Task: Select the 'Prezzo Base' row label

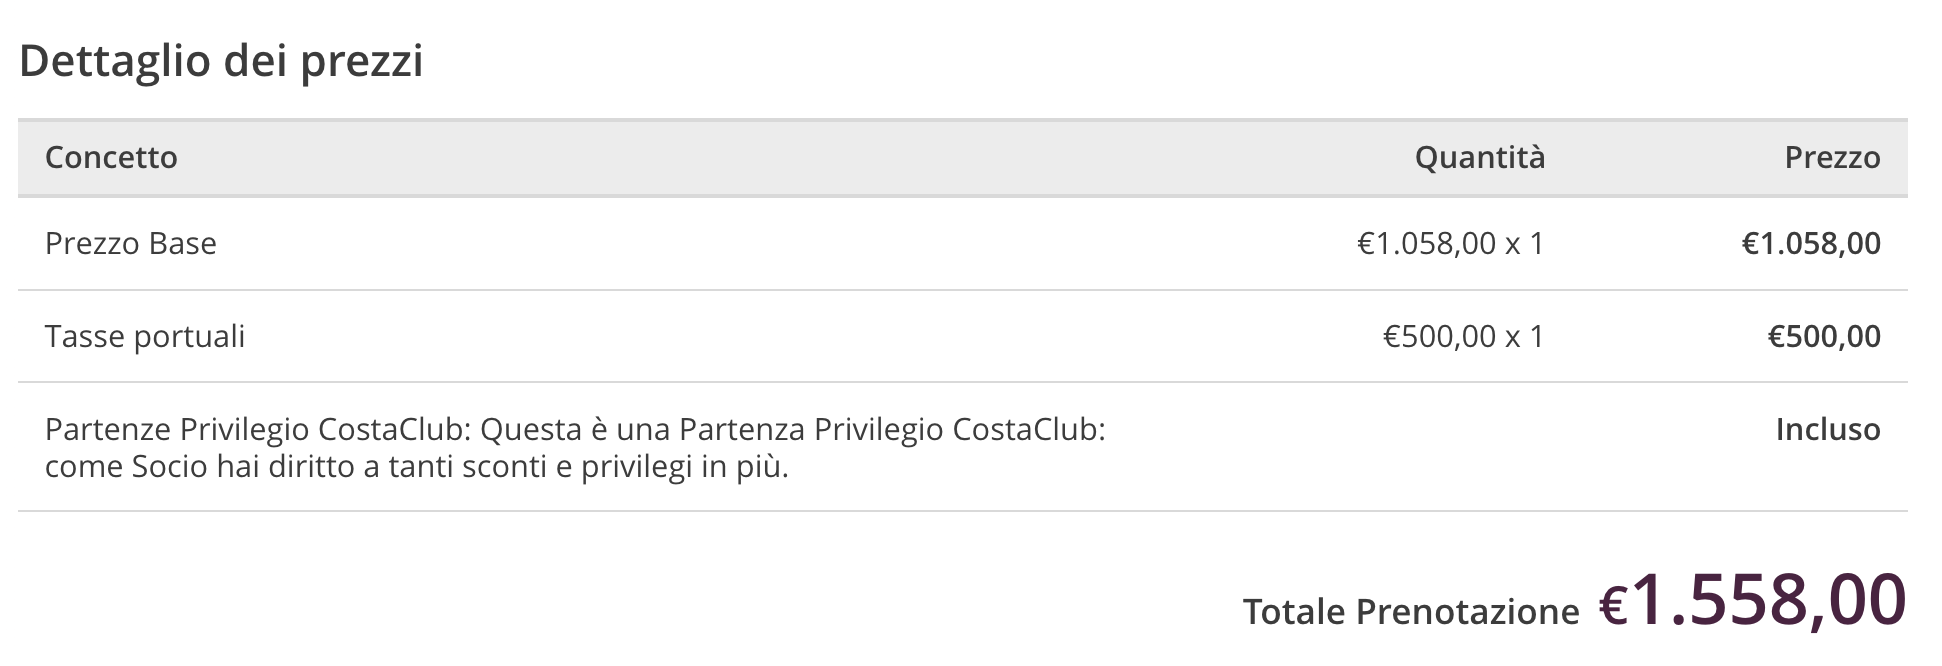Action: (131, 244)
